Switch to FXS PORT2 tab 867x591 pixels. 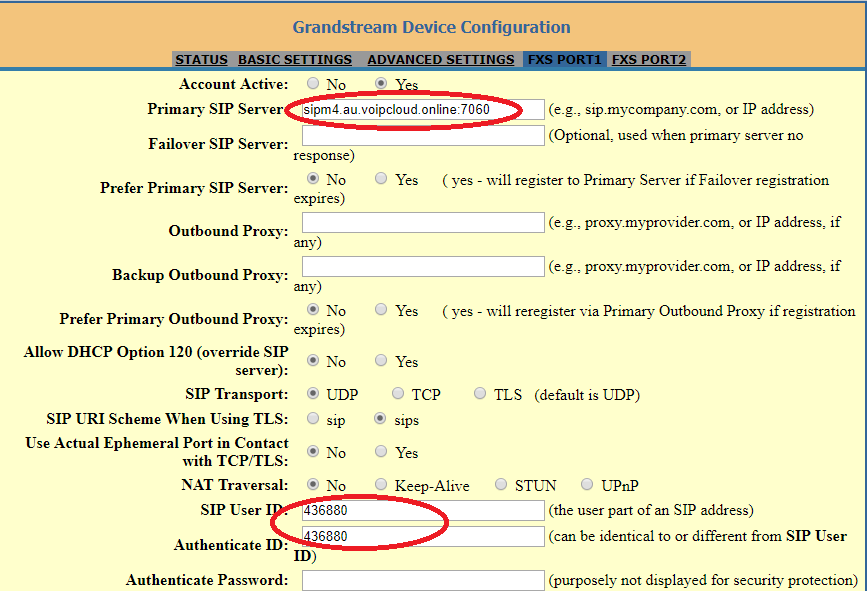pos(649,60)
